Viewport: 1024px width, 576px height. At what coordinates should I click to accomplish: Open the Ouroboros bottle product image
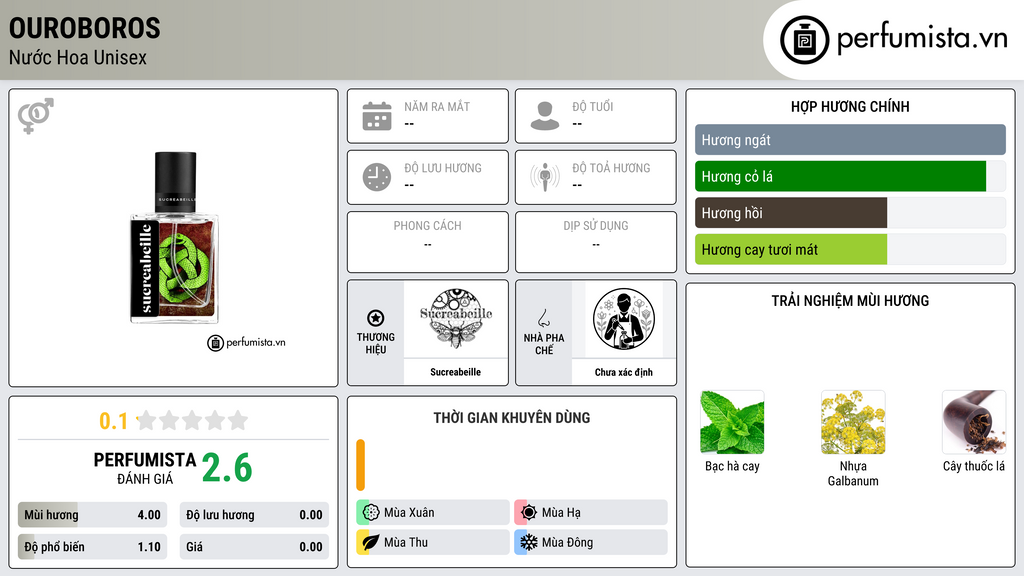[x=174, y=238]
